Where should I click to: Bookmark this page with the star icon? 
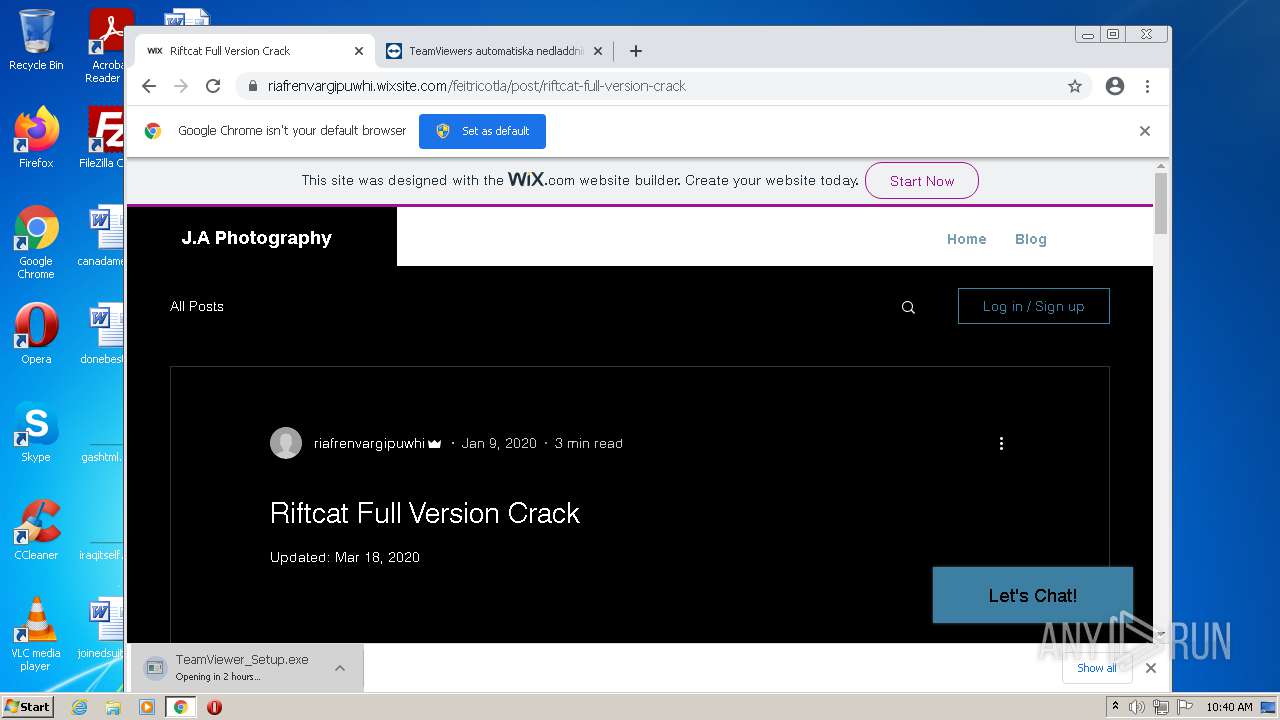pyautogui.click(x=1075, y=86)
